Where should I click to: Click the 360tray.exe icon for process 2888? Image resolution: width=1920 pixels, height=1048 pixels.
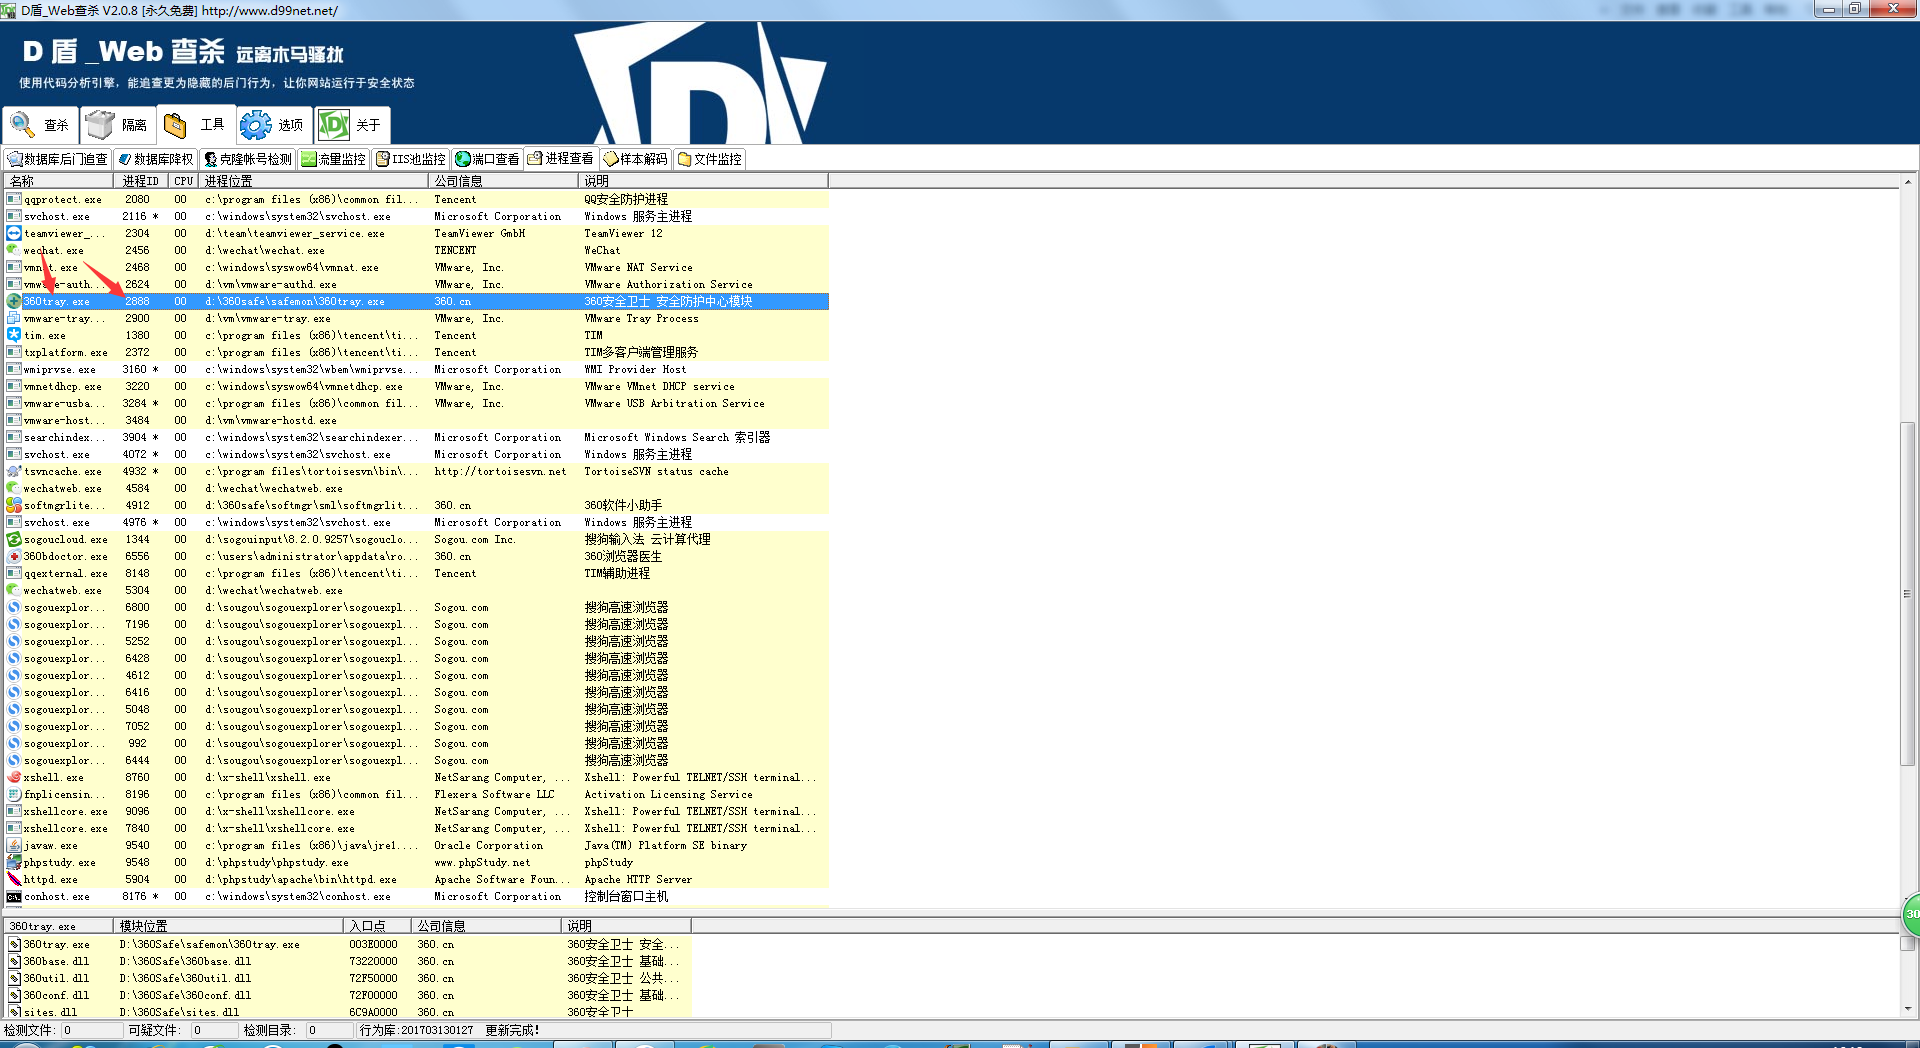click(x=14, y=301)
